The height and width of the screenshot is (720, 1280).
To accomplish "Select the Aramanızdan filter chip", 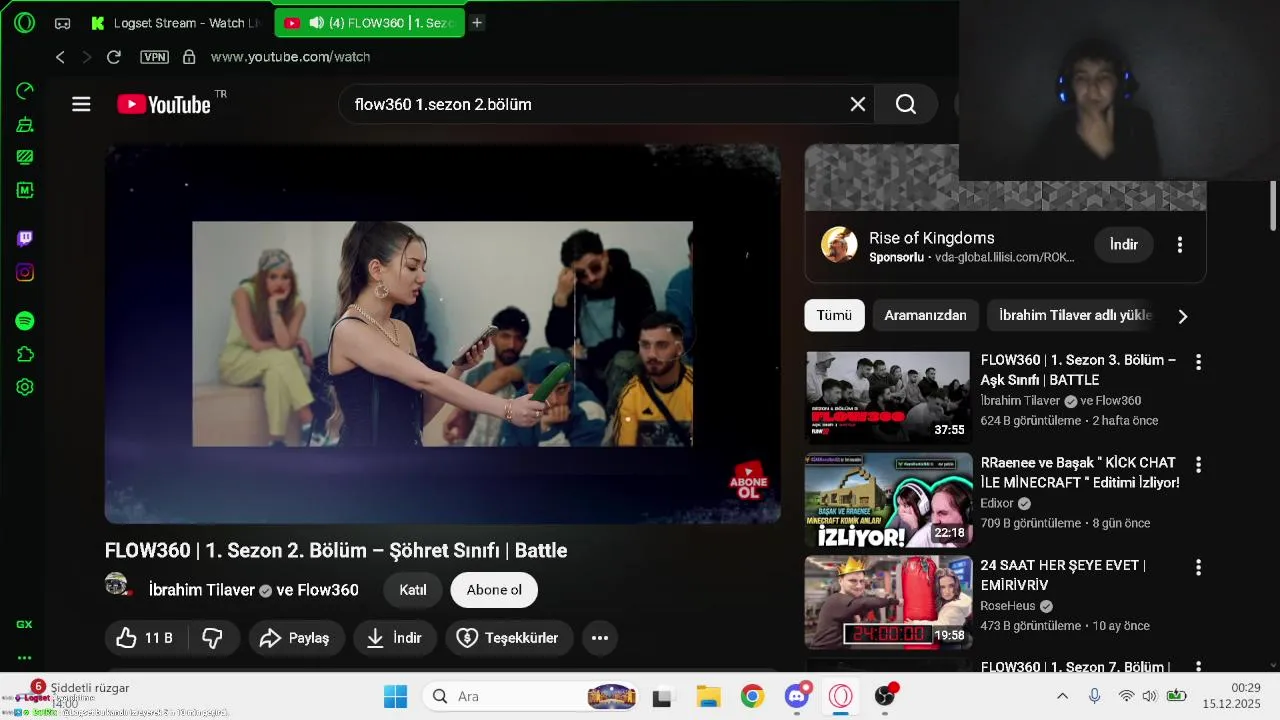I will click(x=925, y=315).
